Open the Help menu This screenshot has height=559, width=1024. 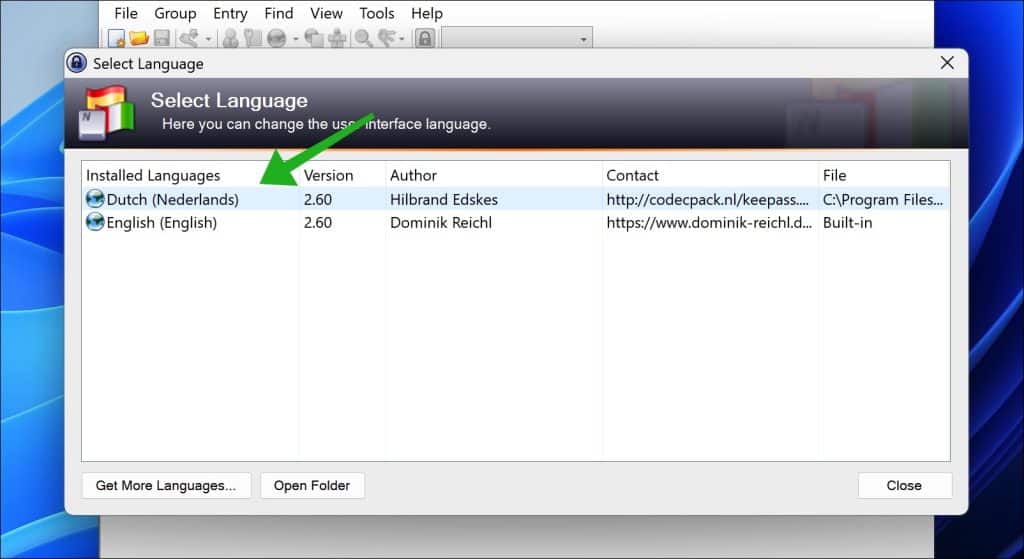pos(427,13)
